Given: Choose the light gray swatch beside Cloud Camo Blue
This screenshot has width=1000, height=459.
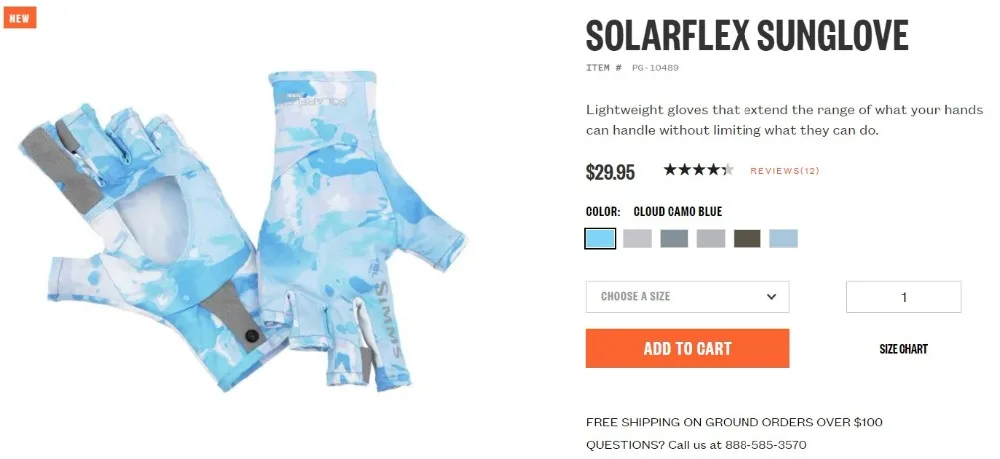Looking at the screenshot, I should coord(637,238).
